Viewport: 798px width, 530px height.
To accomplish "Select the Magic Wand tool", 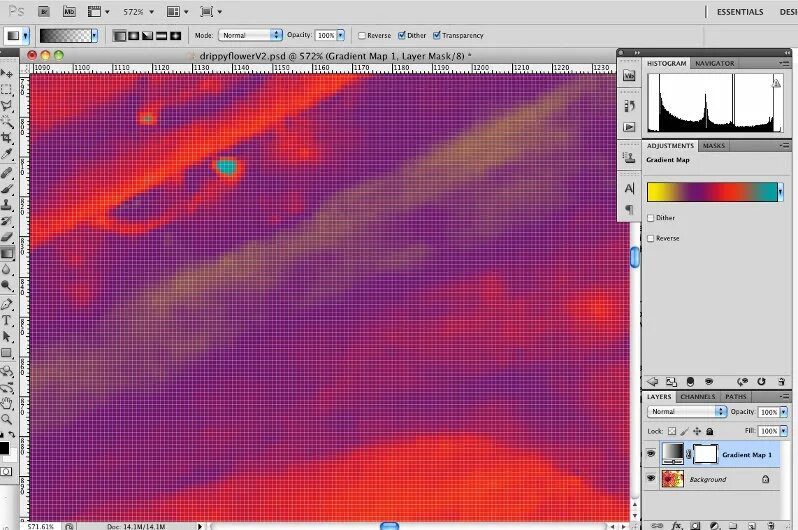I will [7, 122].
